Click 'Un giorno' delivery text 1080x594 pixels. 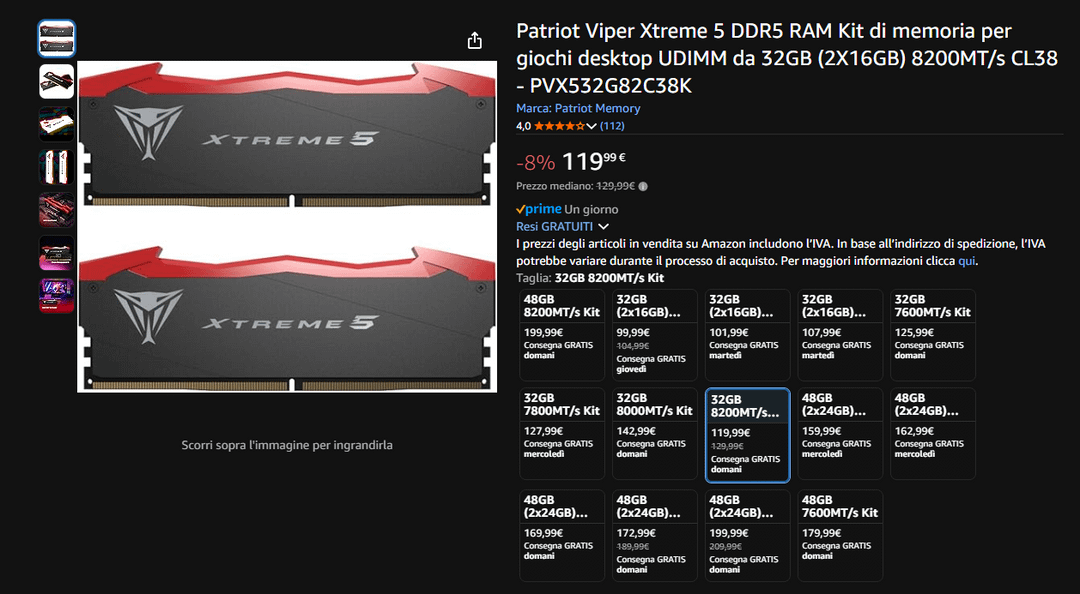[591, 209]
